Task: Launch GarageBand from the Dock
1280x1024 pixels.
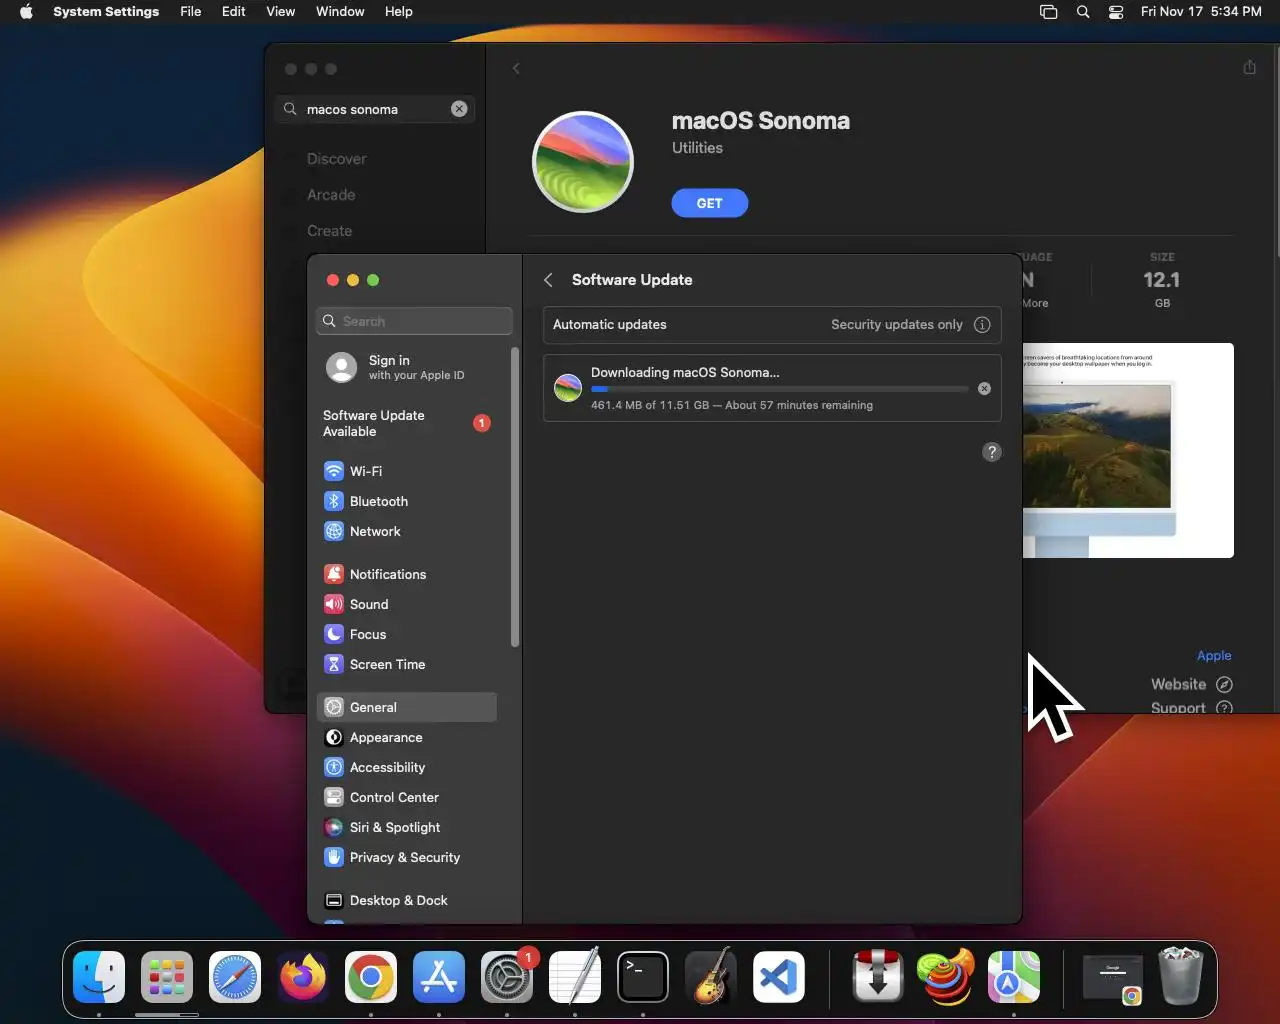Action: pyautogui.click(x=711, y=977)
